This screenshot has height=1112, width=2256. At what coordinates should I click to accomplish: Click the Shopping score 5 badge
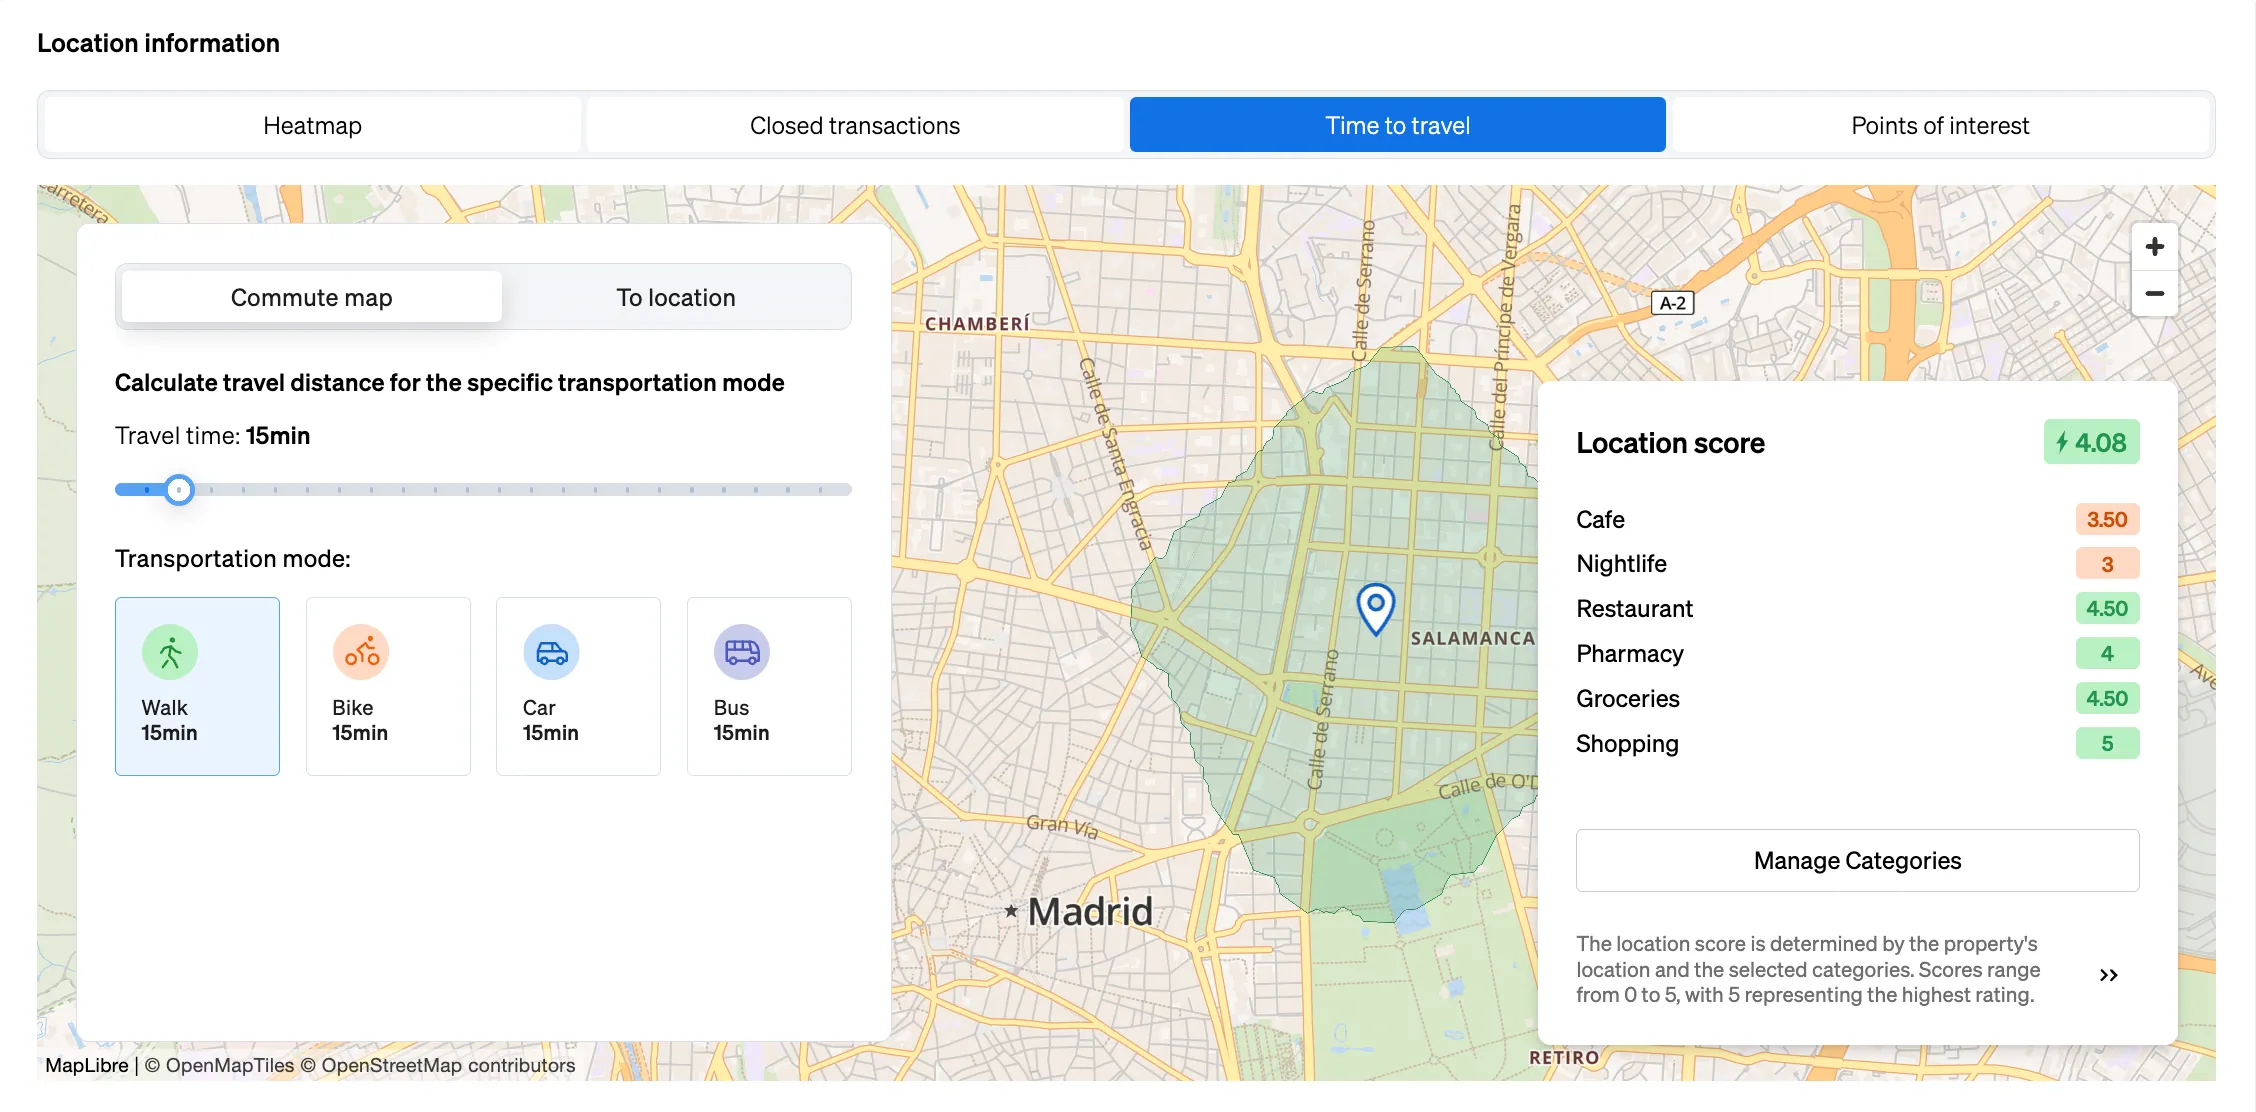[2107, 743]
